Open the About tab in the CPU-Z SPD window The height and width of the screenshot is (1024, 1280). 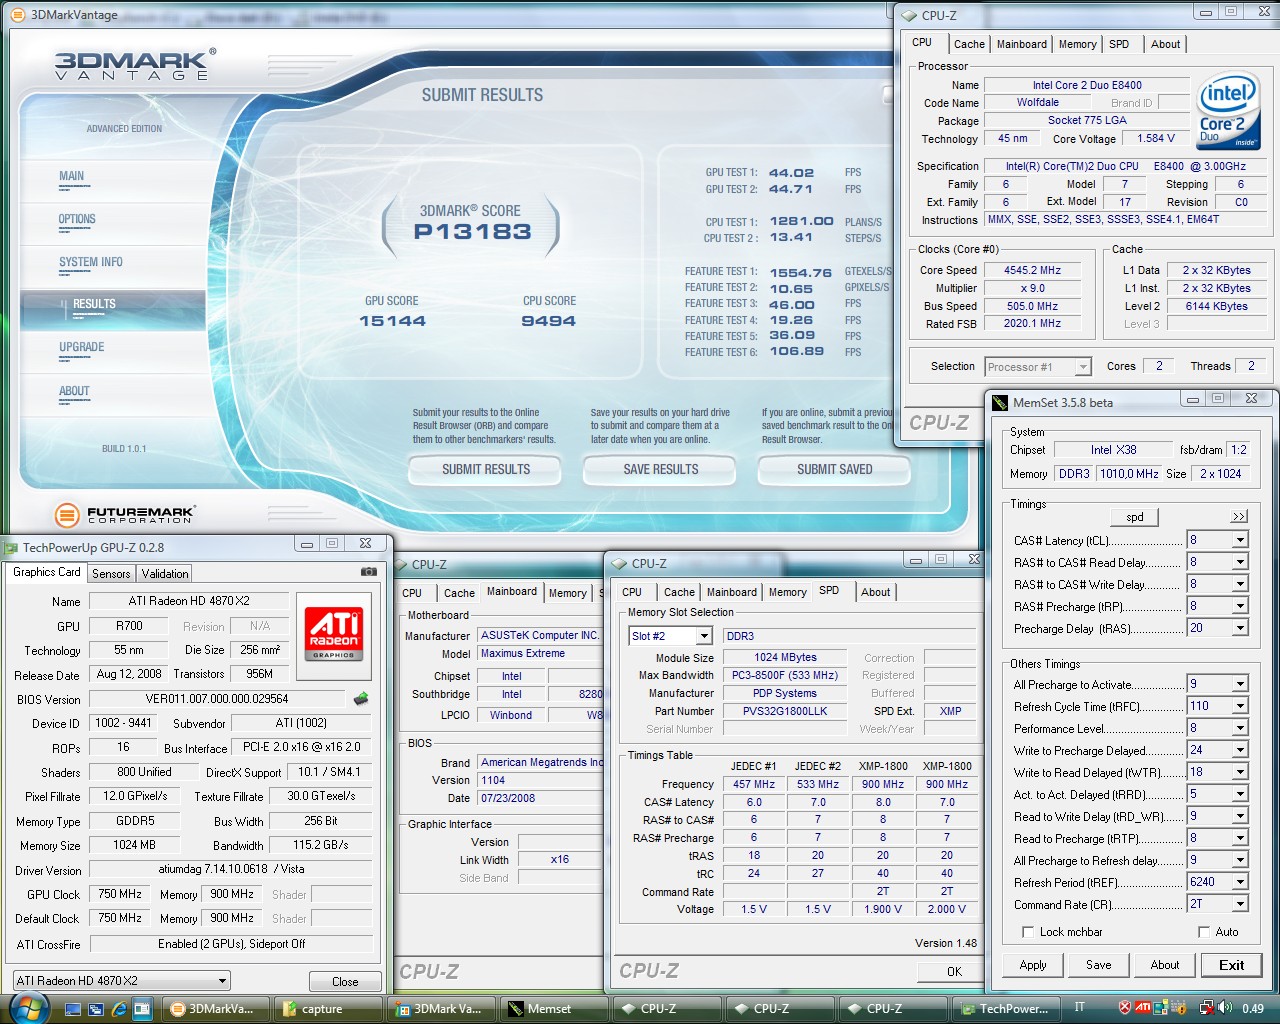875,592
